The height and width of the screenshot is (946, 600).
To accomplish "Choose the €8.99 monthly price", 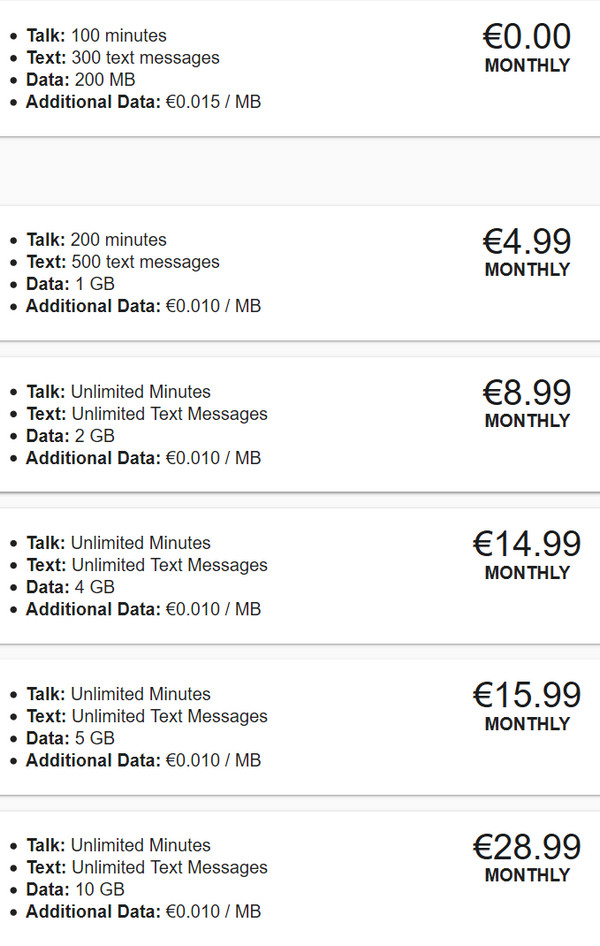I will [x=527, y=392].
